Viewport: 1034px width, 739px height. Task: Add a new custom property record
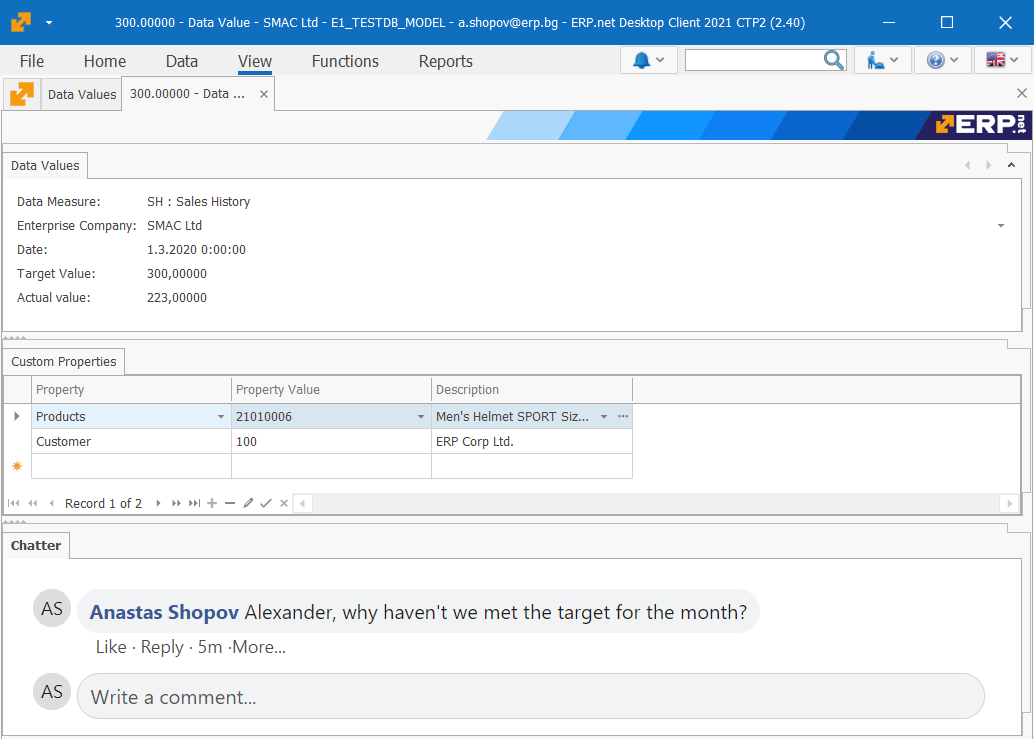coord(212,503)
